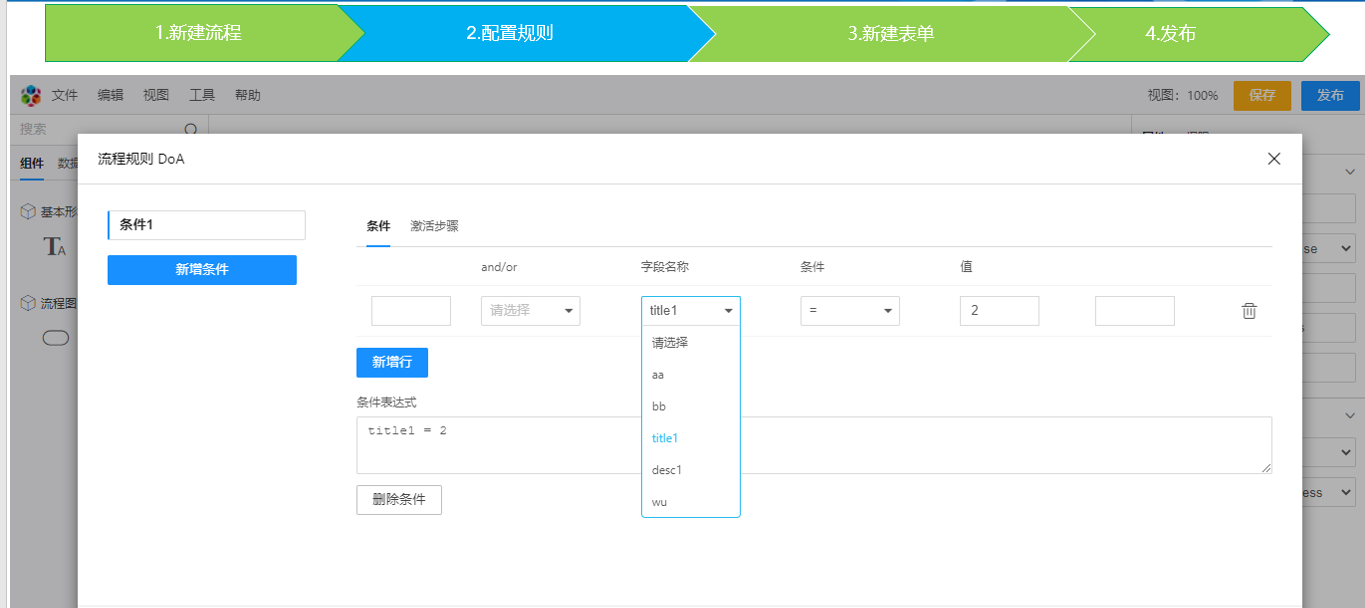Click the cube icon beside 流程图

[28, 303]
